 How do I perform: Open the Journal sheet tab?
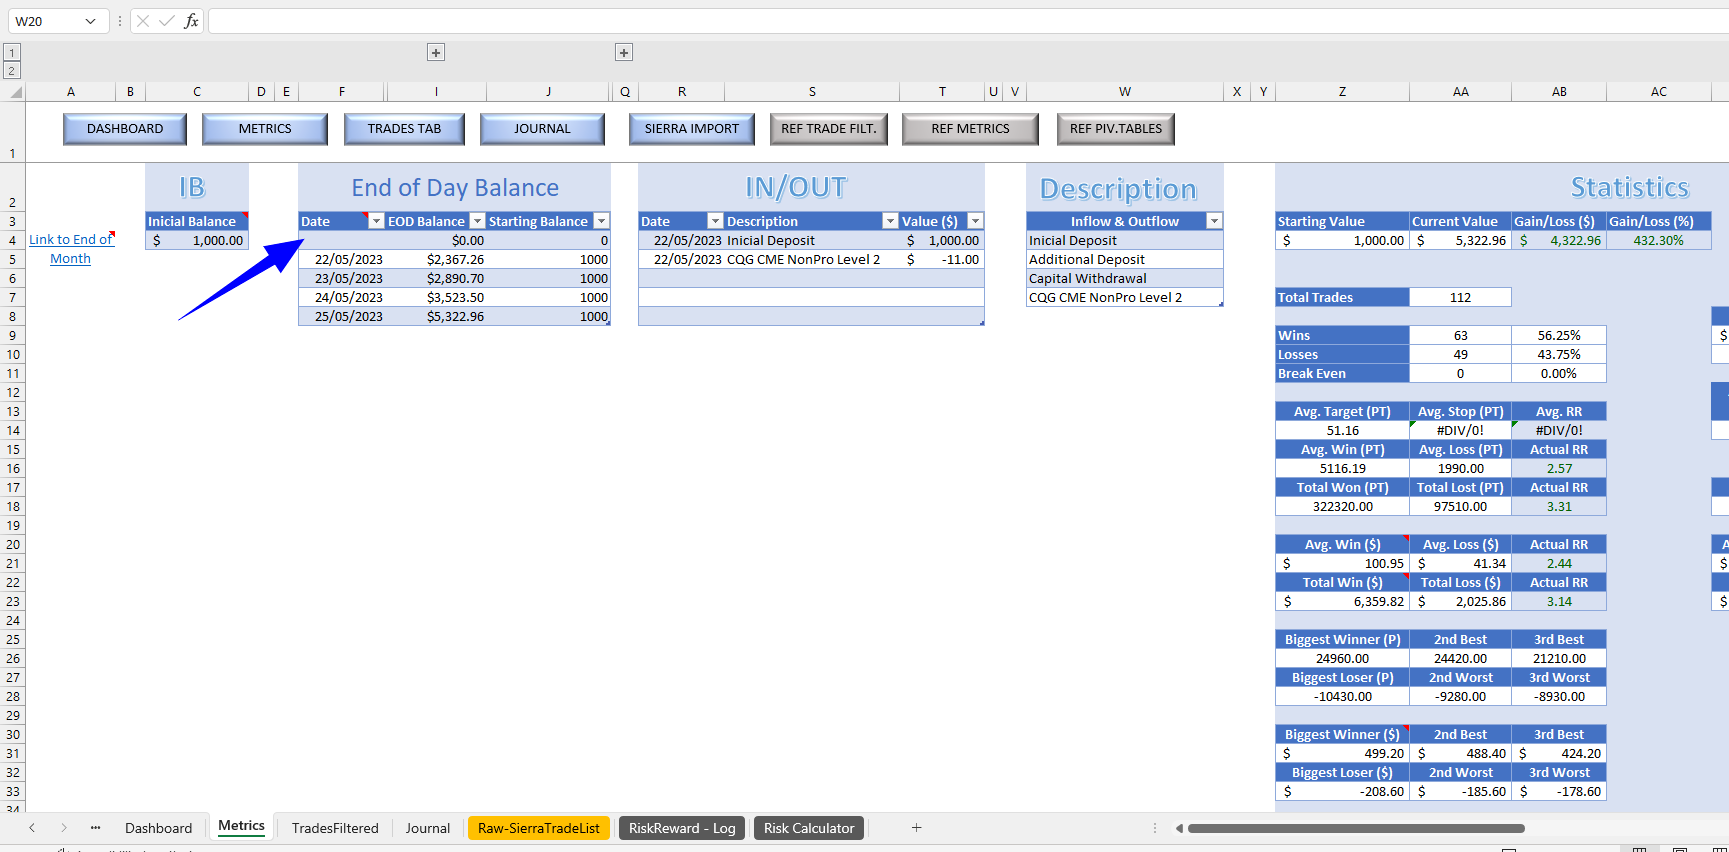coord(428,828)
